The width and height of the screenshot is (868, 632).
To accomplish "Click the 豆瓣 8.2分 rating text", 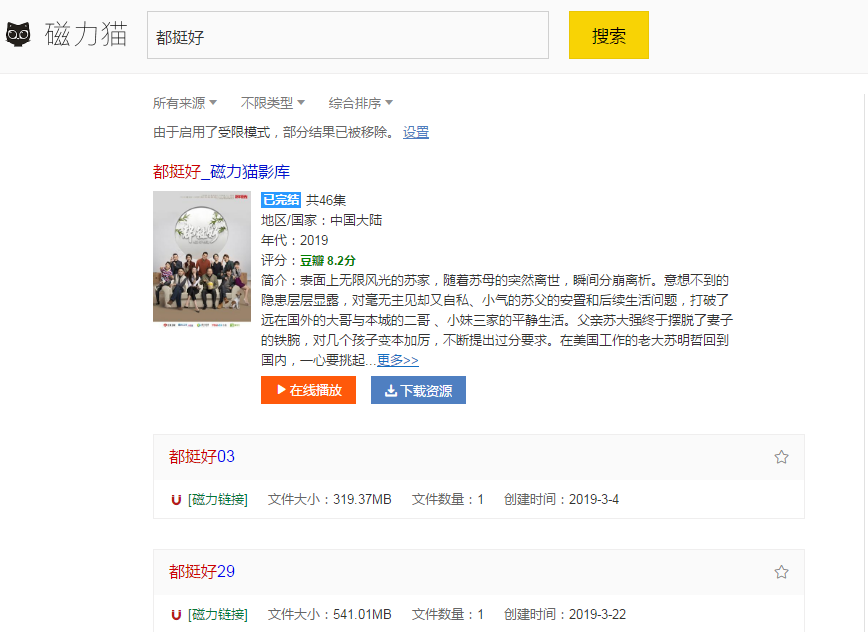I will (328, 261).
